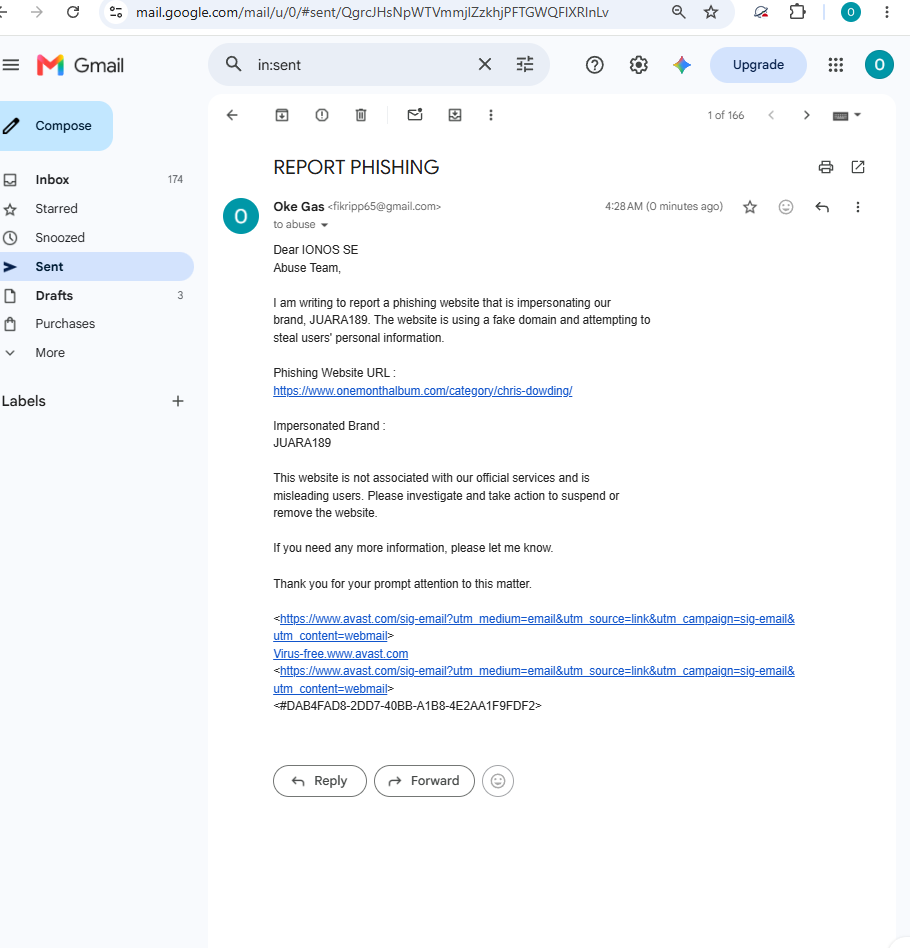The width and height of the screenshot is (910, 948).
Task: Click the '1 of 166' counter
Action: tap(726, 115)
